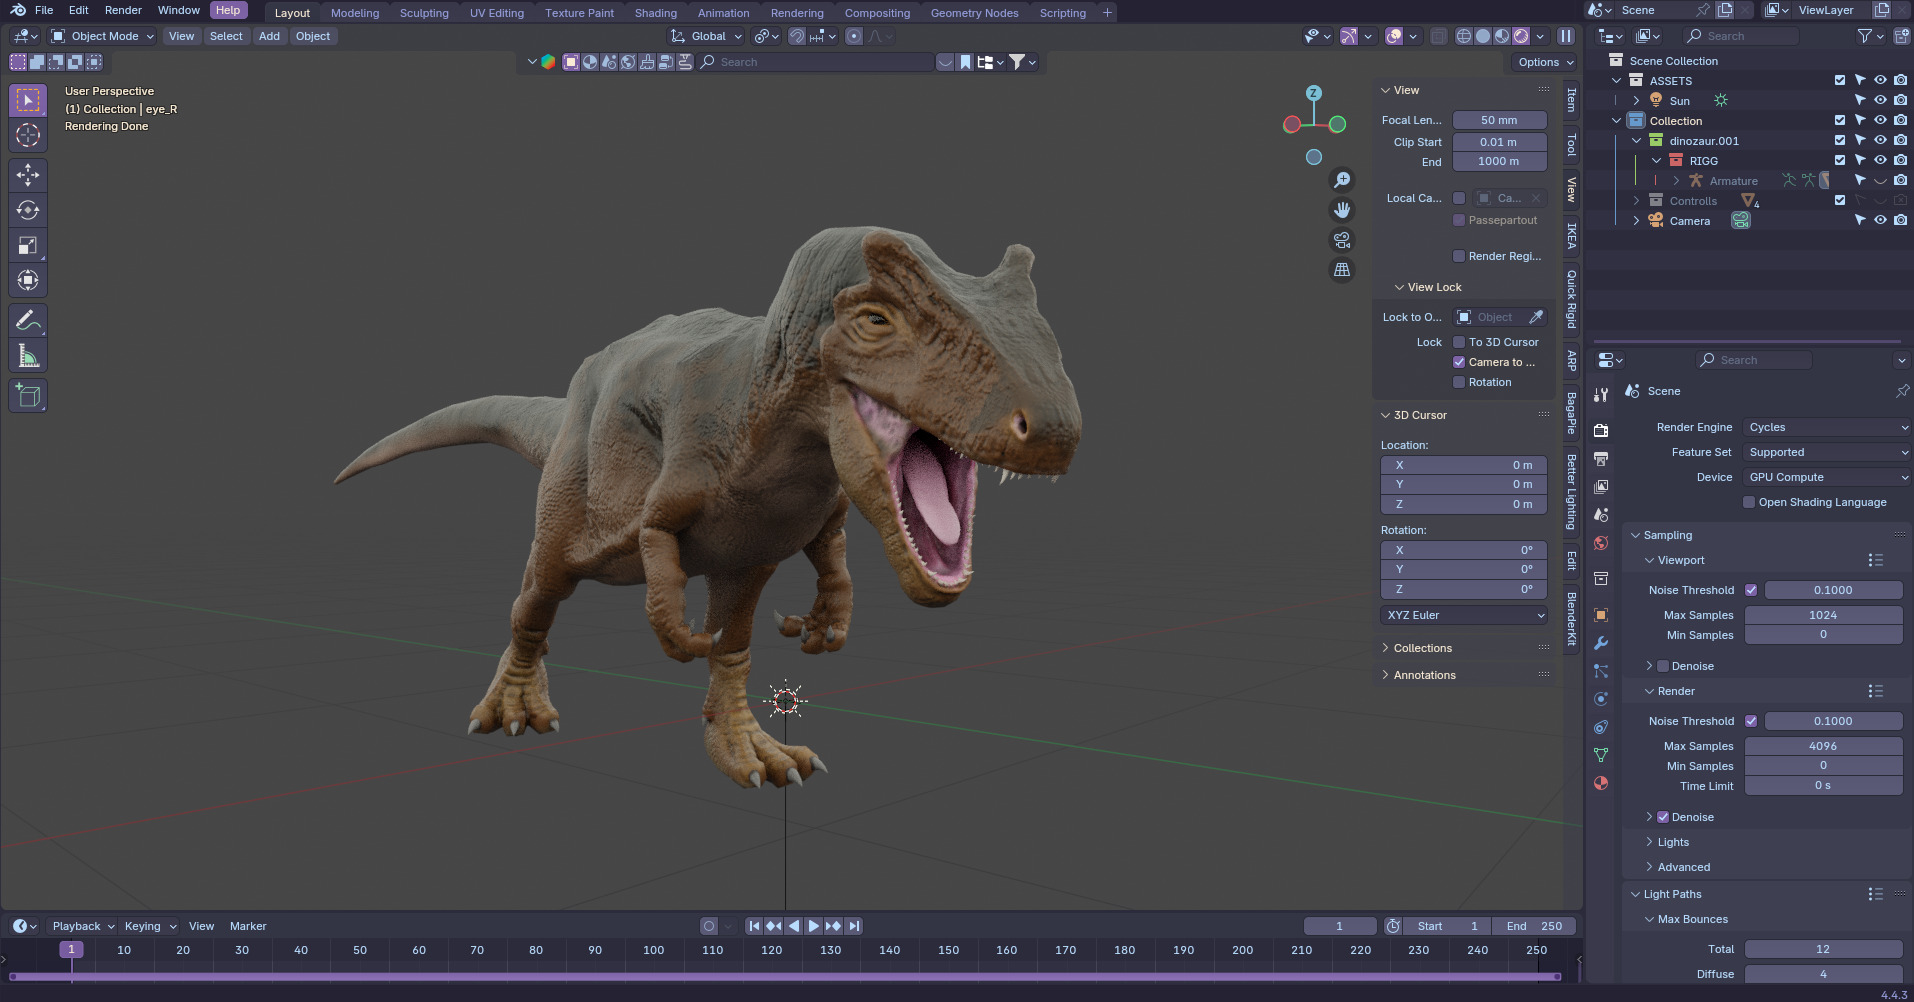Select the Add Cube tool
Screen dimensions: 1914x1002
[x=28, y=396]
